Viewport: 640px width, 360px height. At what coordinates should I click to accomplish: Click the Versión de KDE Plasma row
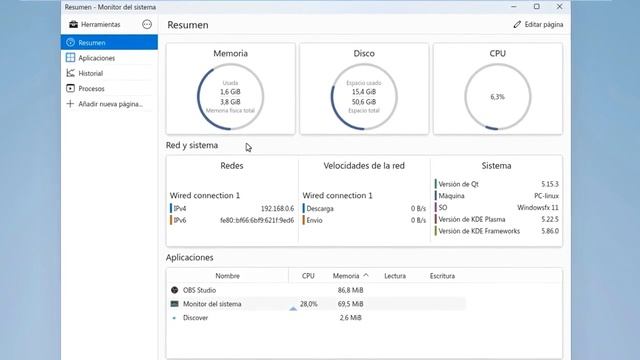[497, 220]
